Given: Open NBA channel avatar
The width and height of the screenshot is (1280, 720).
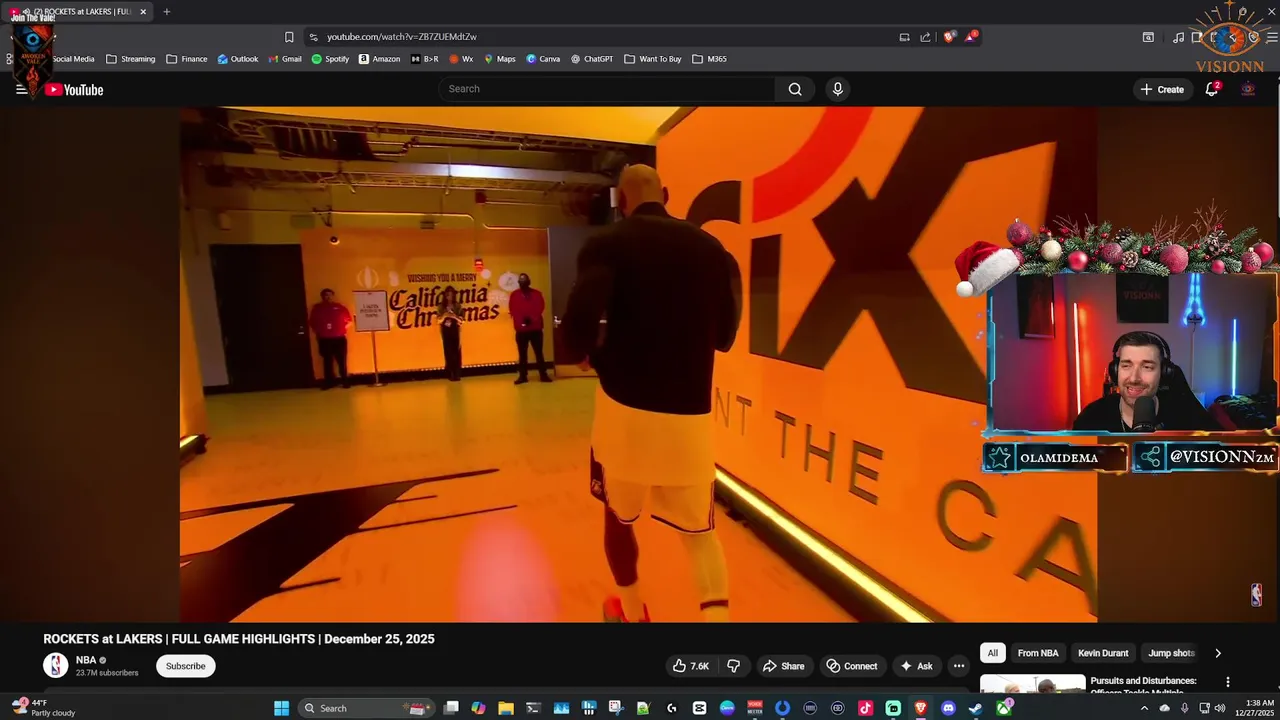Looking at the screenshot, I should tap(56, 665).
